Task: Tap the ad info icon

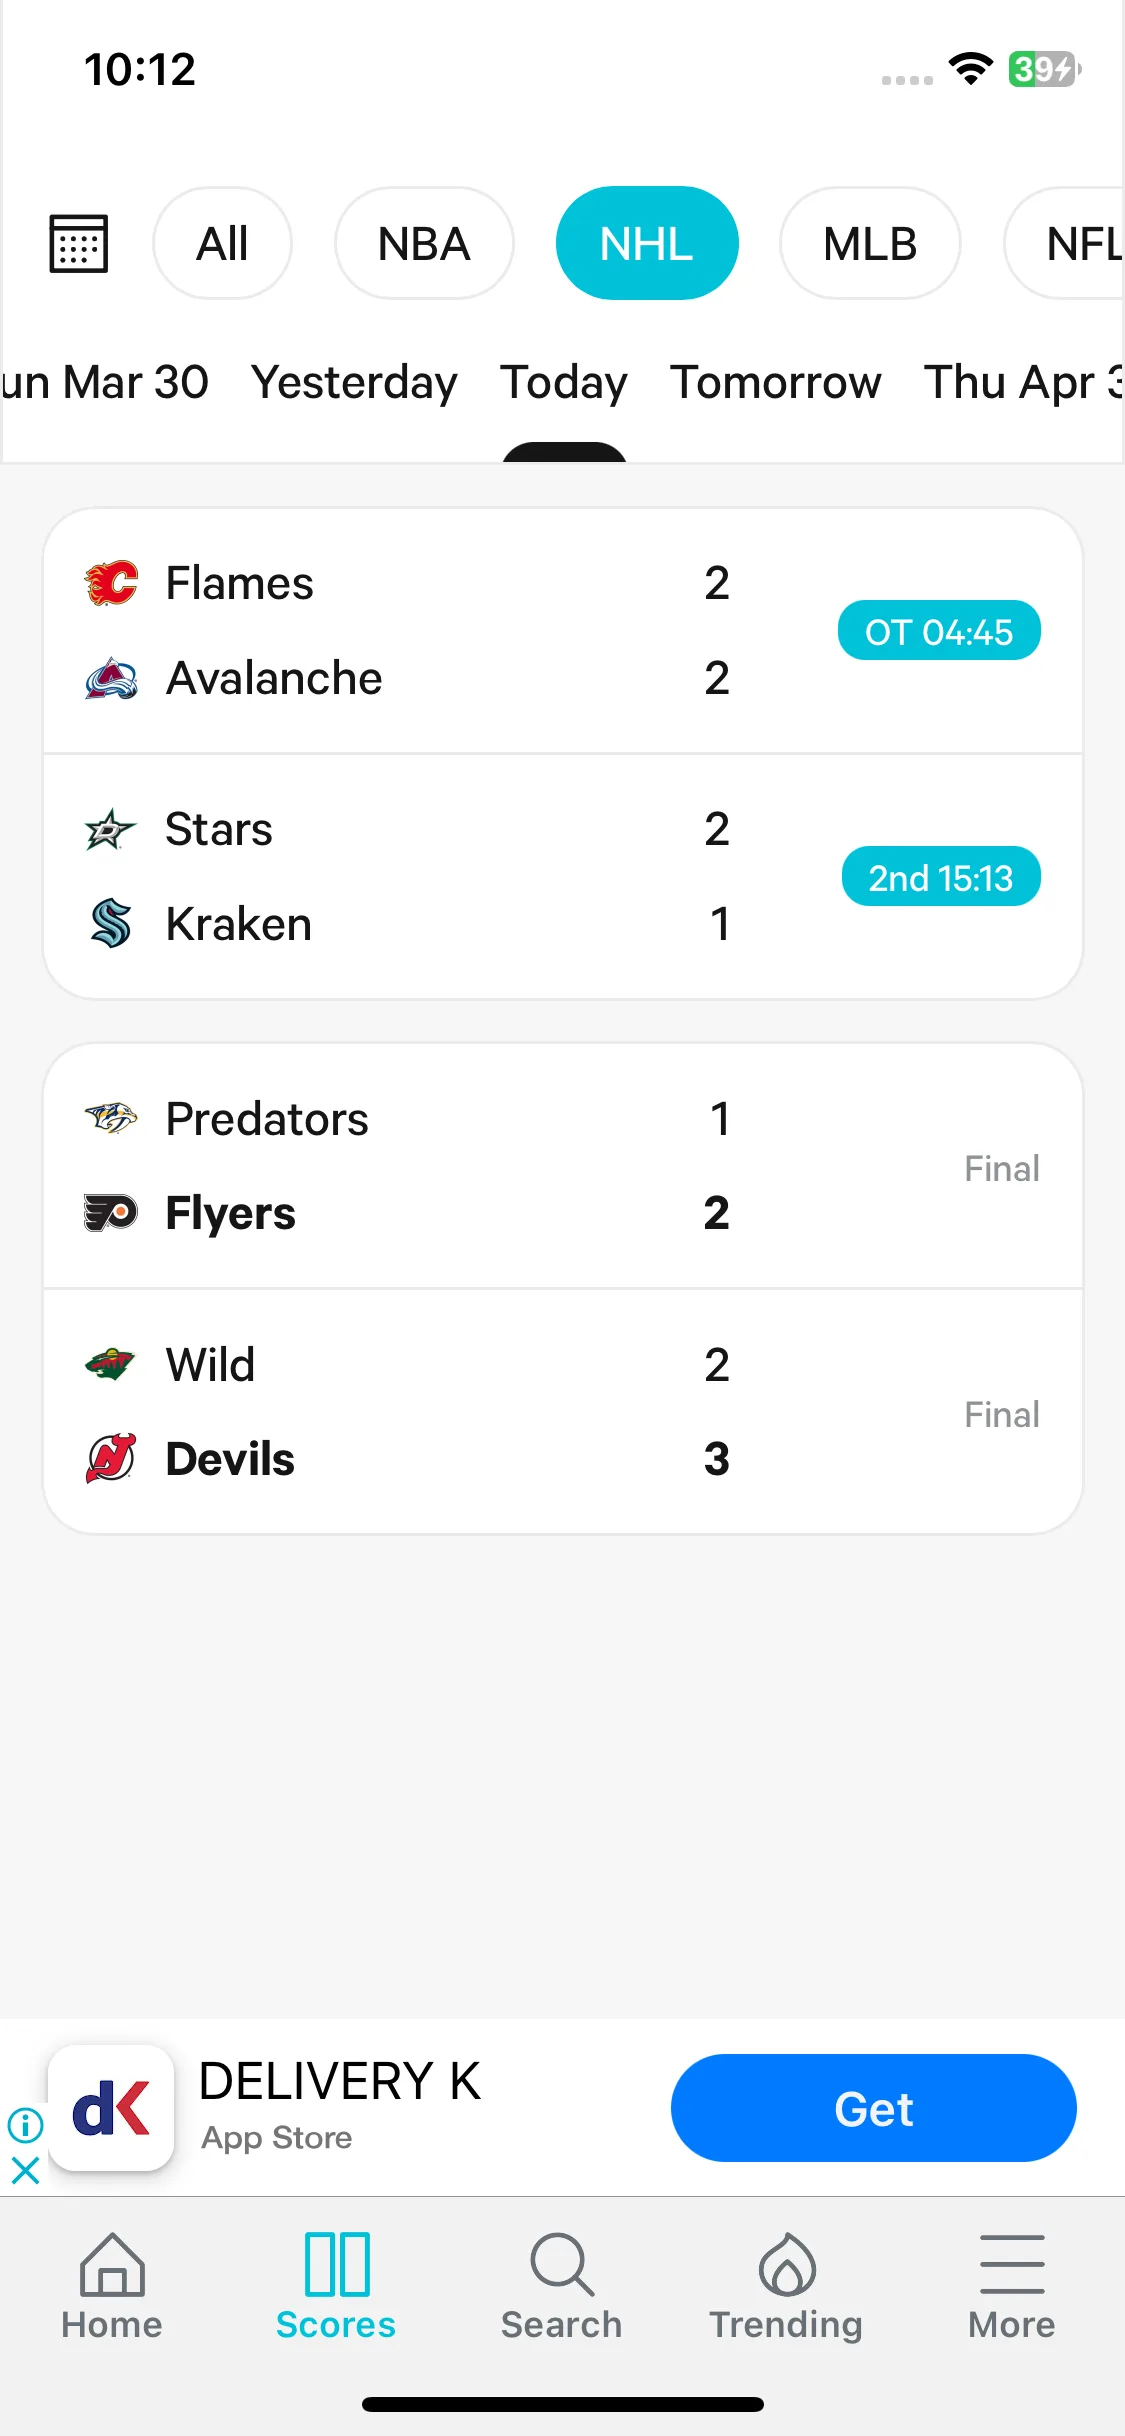Action: [25, 2124]
